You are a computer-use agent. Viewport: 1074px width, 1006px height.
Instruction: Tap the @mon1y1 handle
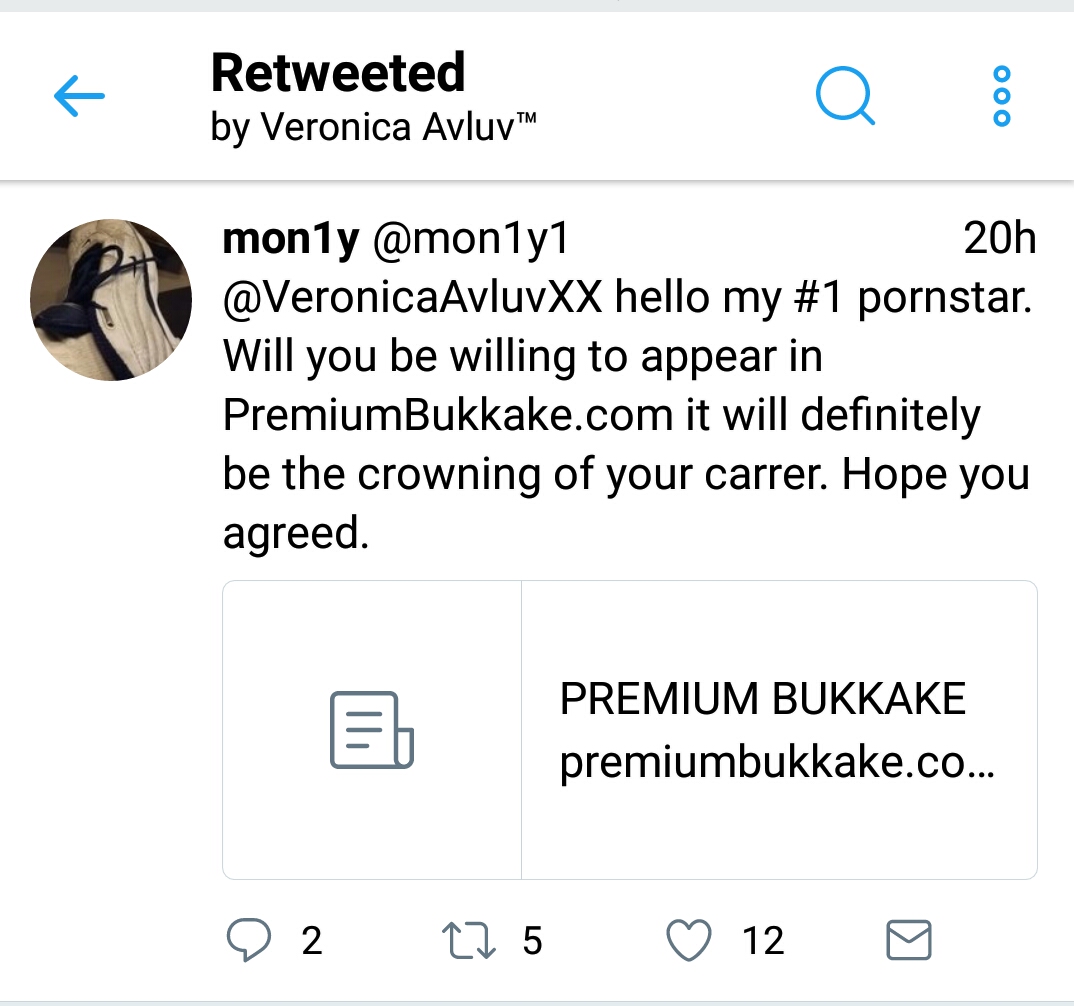470,240
